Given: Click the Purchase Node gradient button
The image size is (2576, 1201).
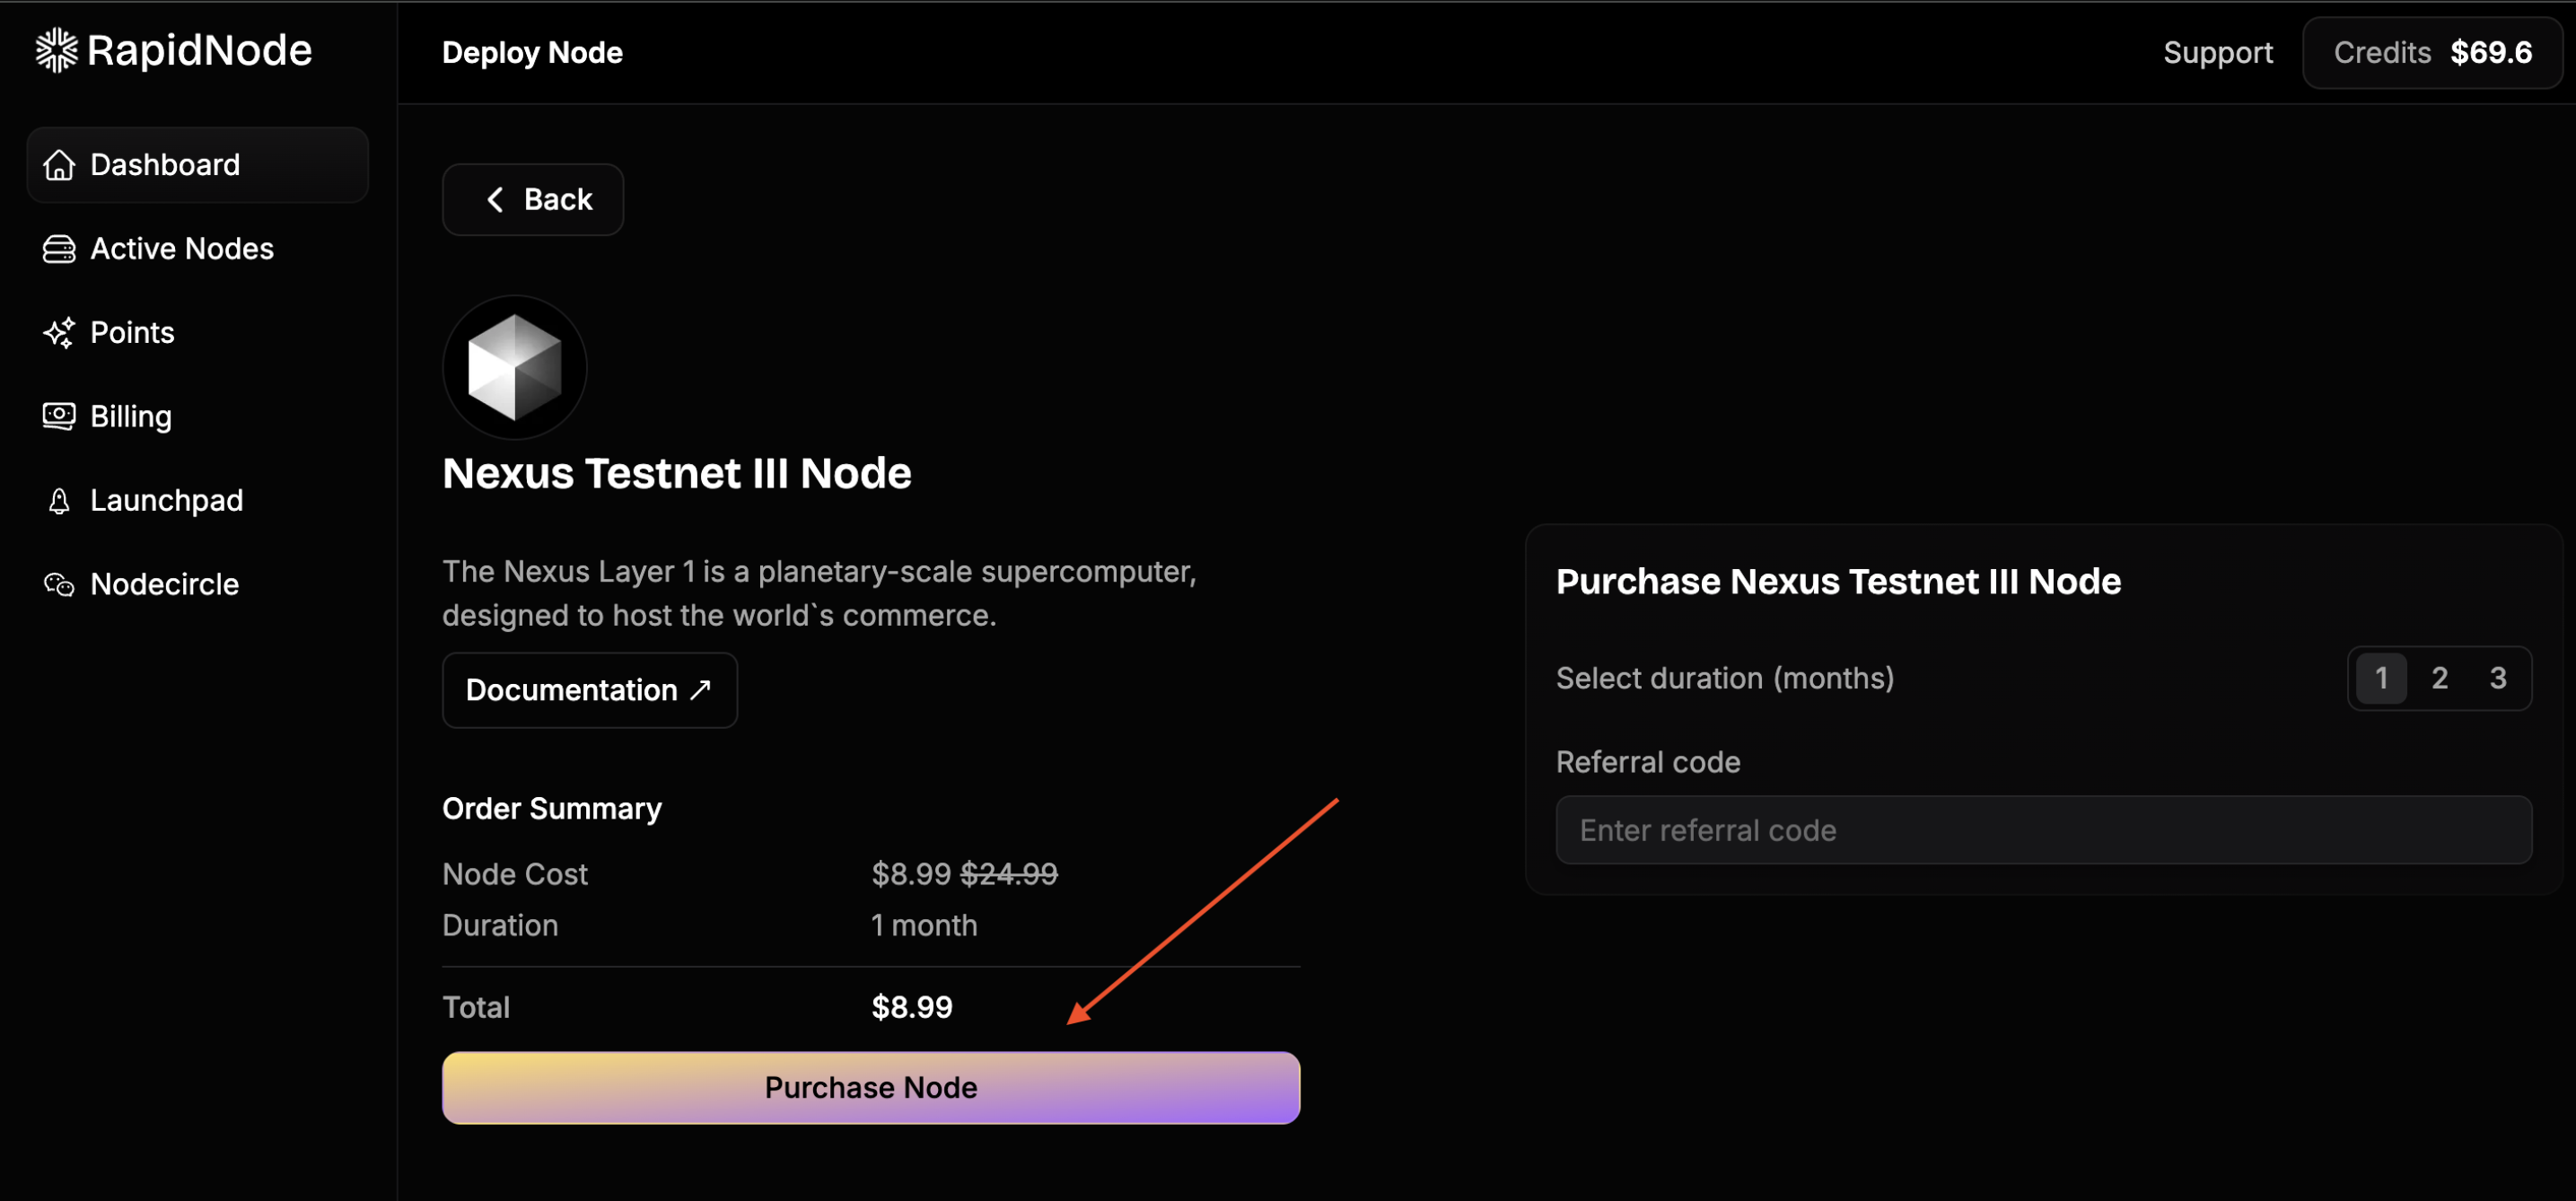Looking at the screenshot, I should coord(871,1087).
